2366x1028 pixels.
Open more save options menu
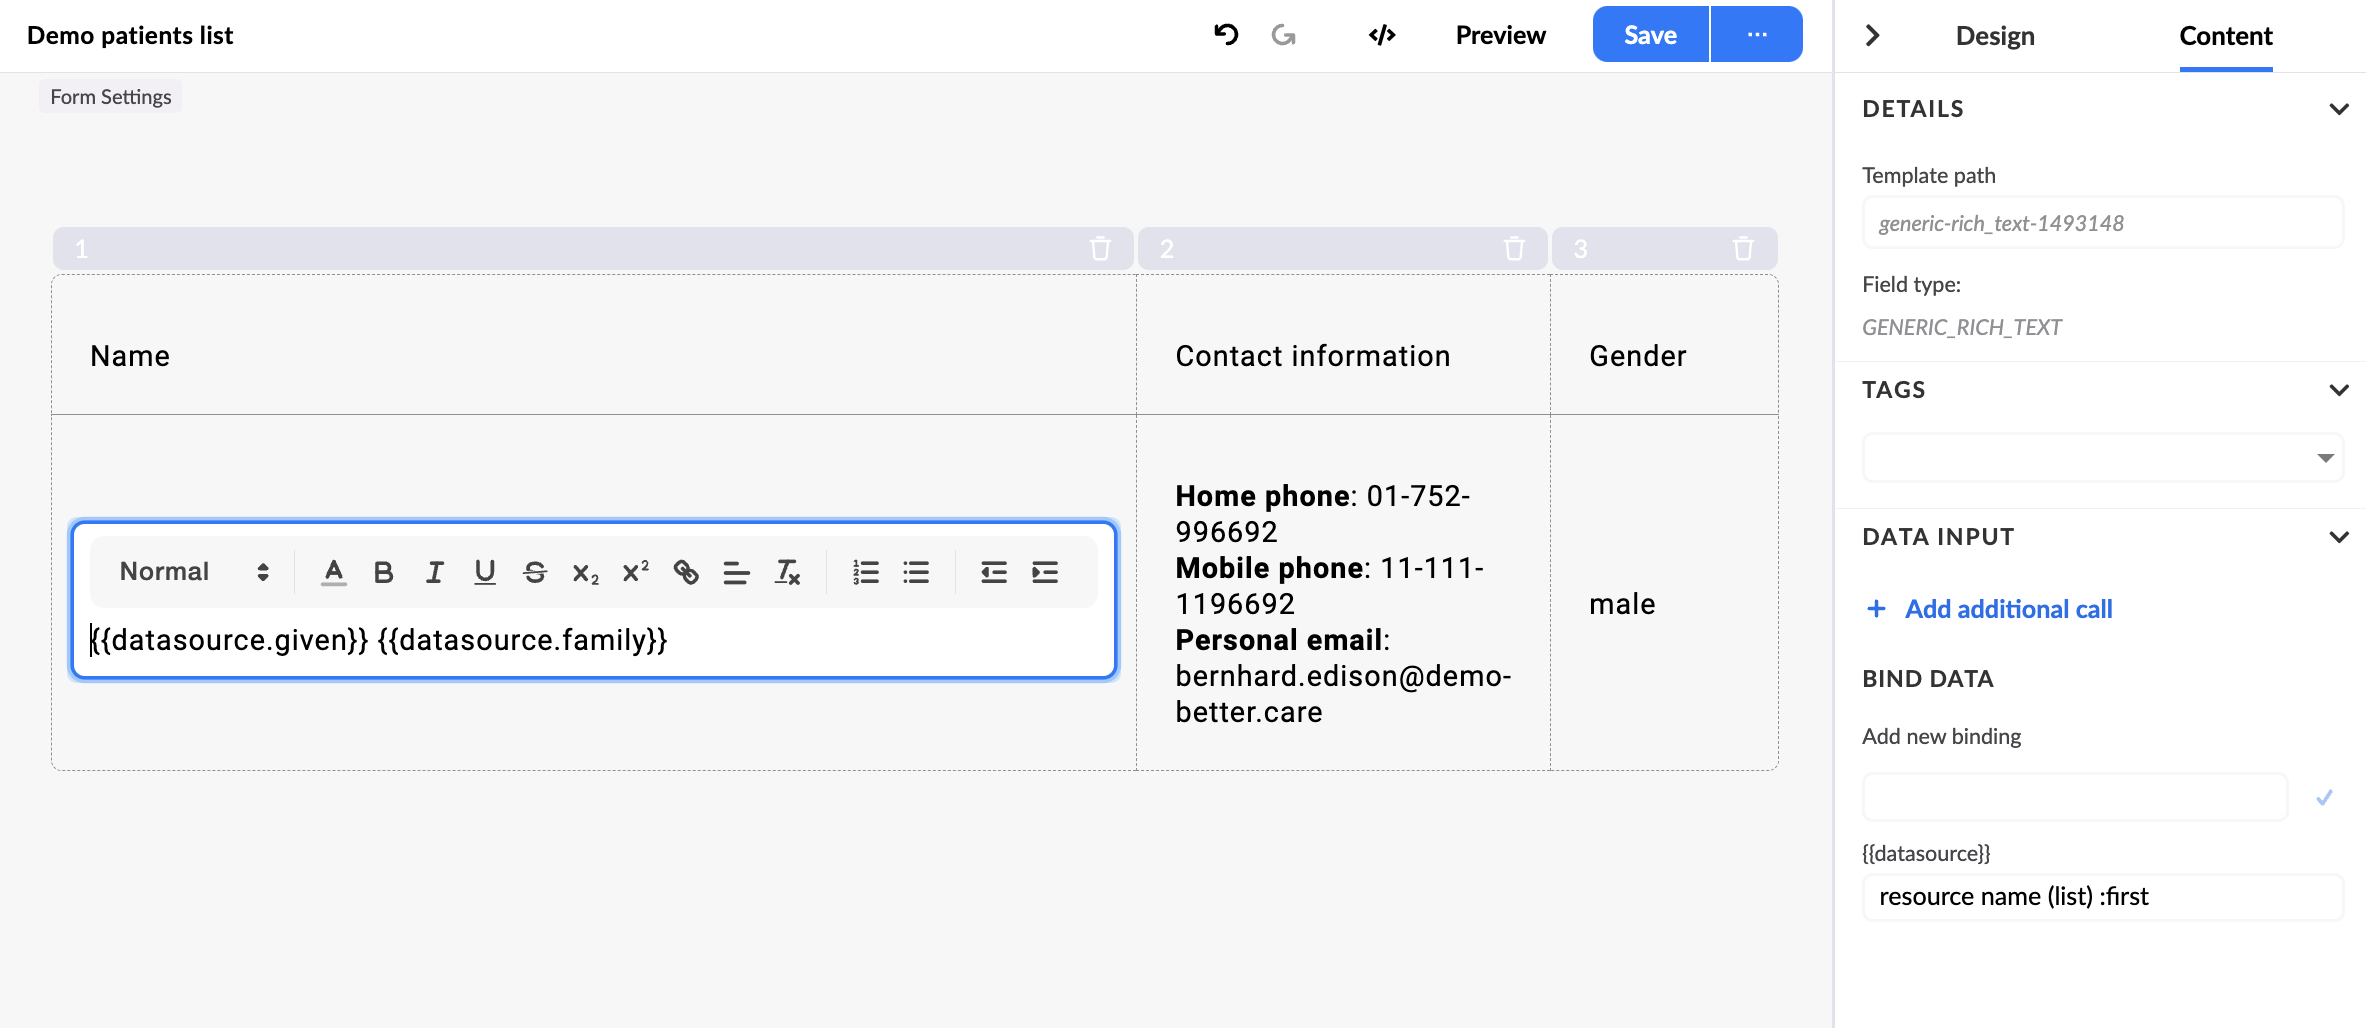click(x=1757, y=35)
